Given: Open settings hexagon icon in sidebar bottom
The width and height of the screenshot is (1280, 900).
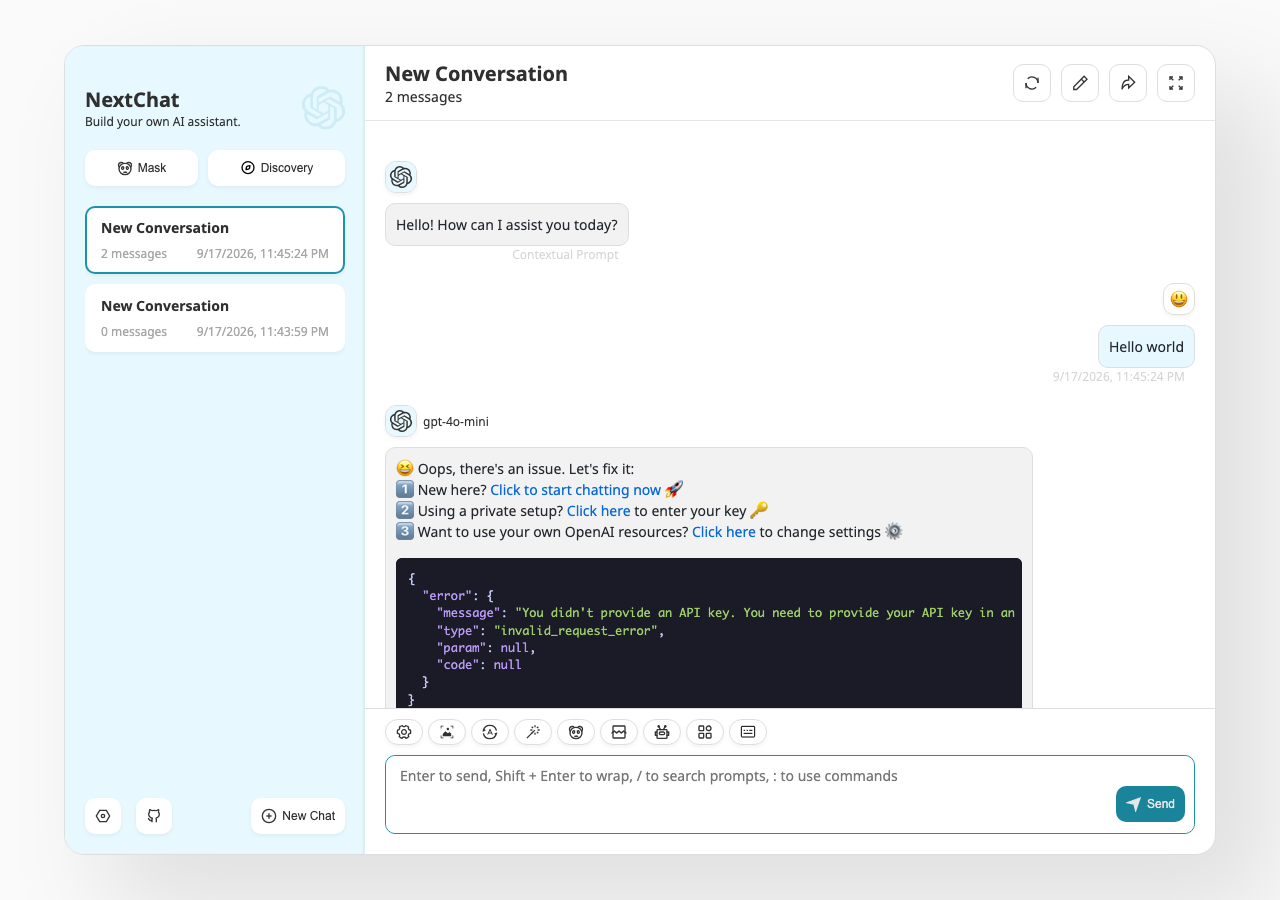Looking at the screenshot, I should 103,816.
